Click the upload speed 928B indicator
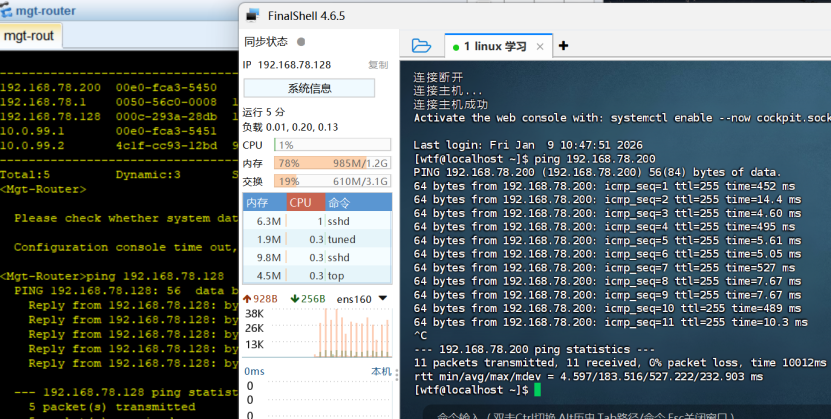The height and width of the screenshot is (419, 831). [260, 299]
